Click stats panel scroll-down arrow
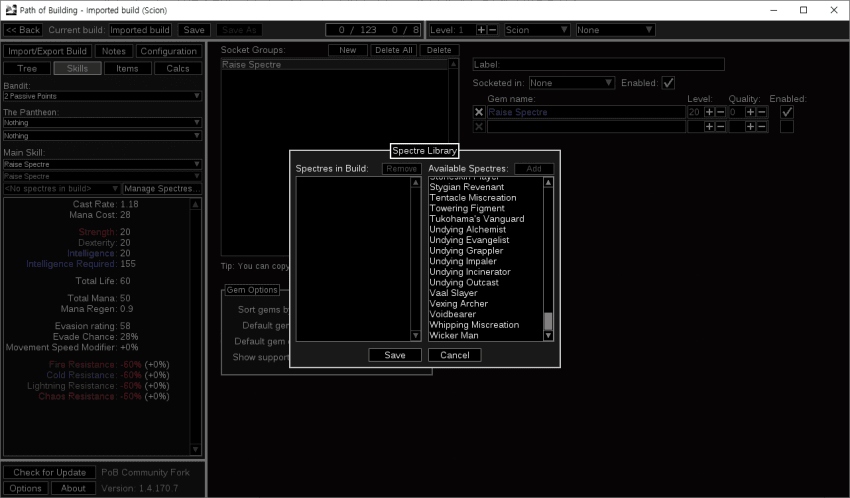This screenshot has height=498, width=850. tap(195, 449)
